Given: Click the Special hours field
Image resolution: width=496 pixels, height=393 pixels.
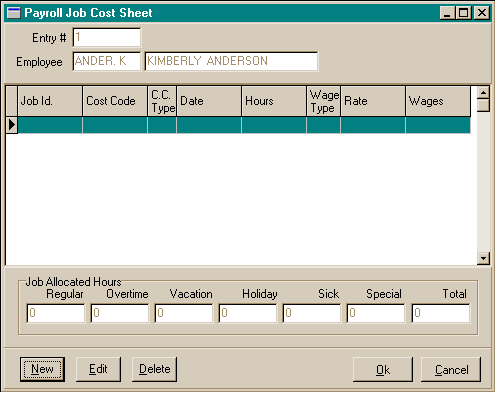Looking at the screenshot, I should (x=376, y=313).
